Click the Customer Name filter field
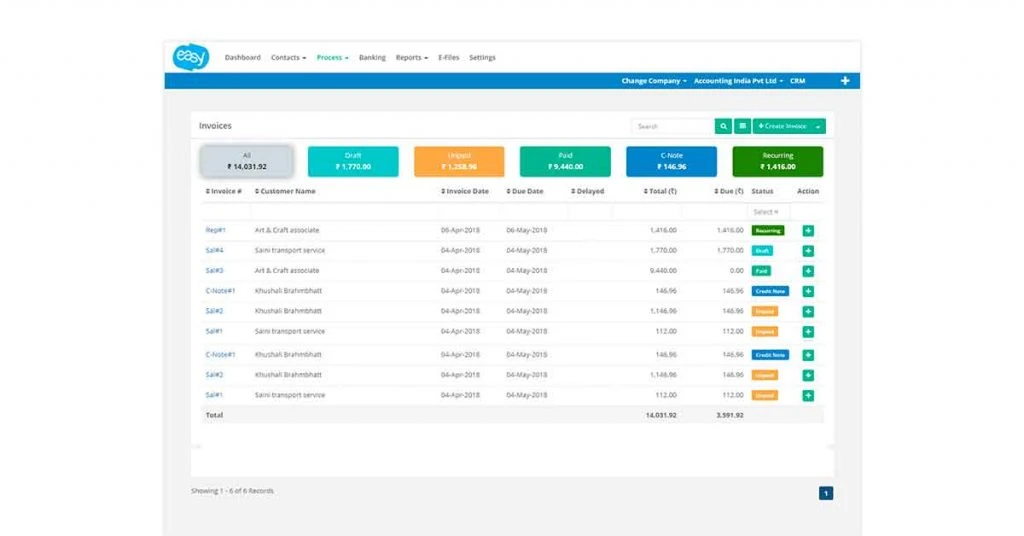Image resolution: width=1024 pixels, height=536 pixels. (343, 212)
